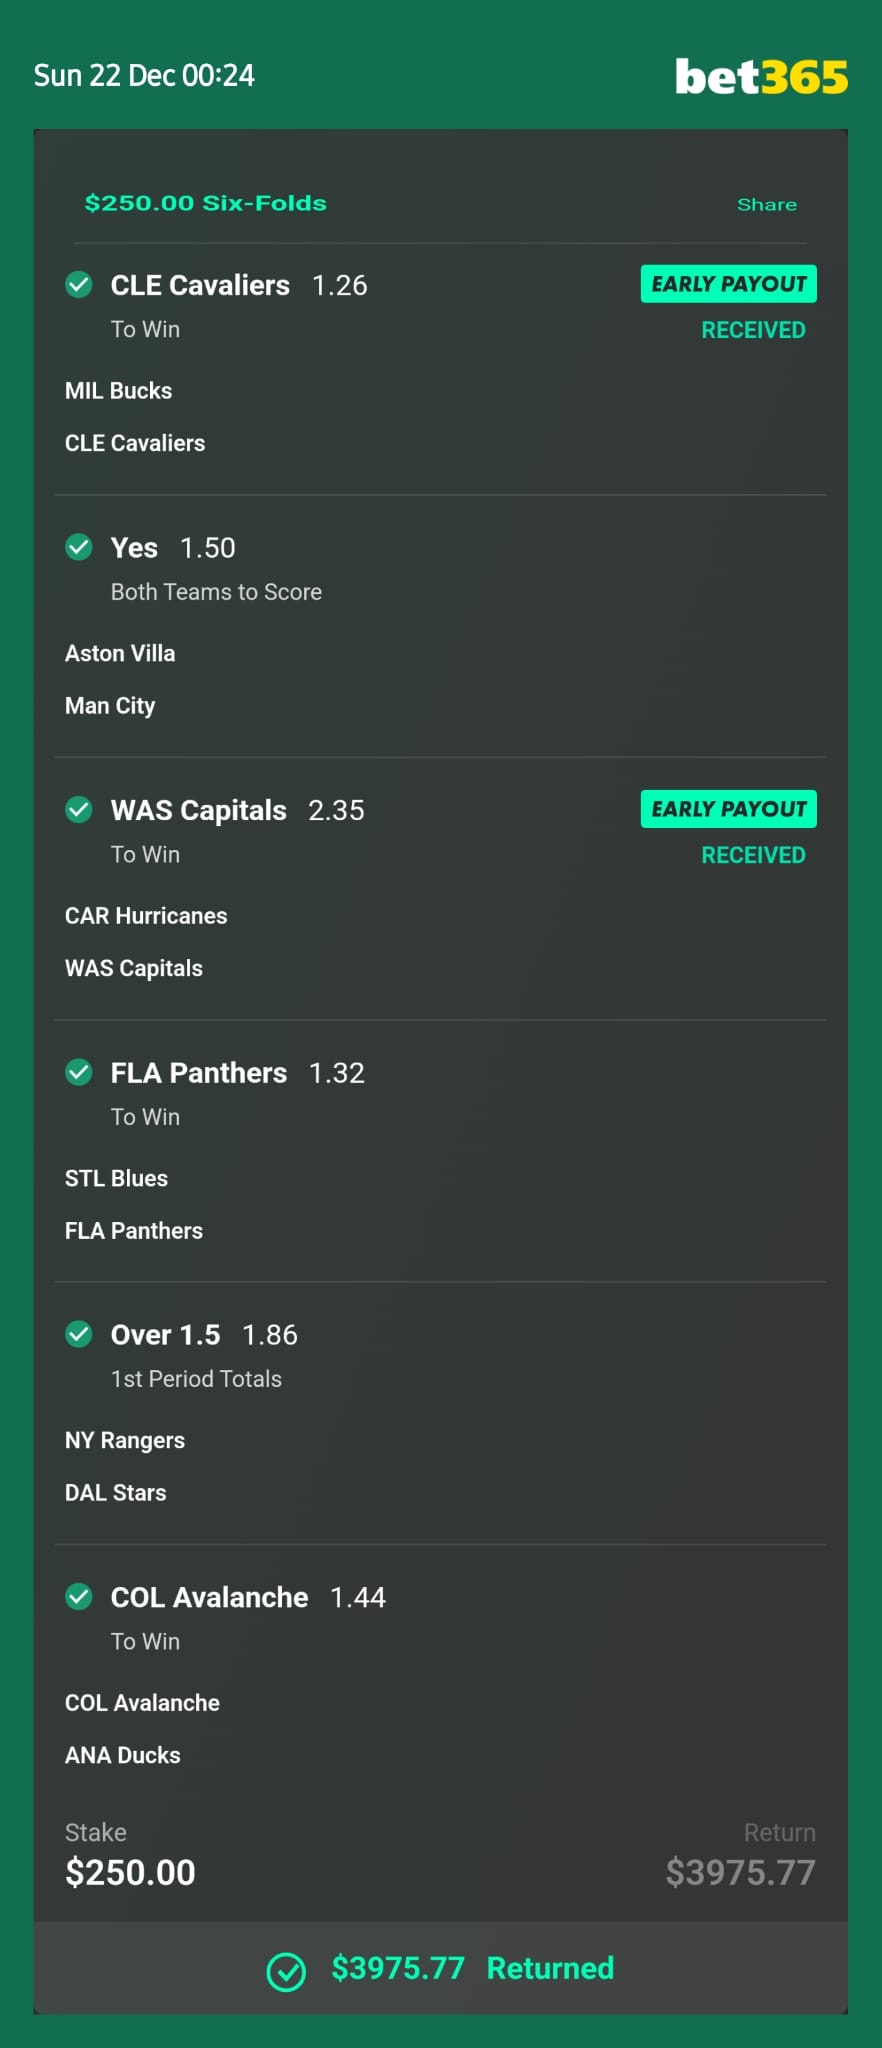Tap the RECEIVED status under Cavaliers payout

pos(753,330)
